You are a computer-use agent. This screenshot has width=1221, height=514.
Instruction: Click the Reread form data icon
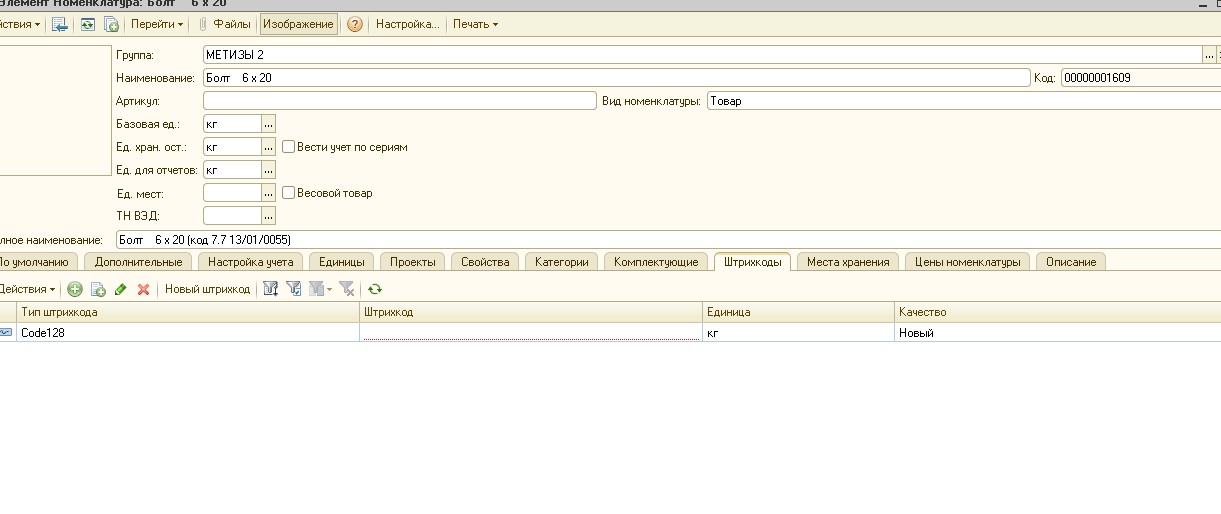88,24
